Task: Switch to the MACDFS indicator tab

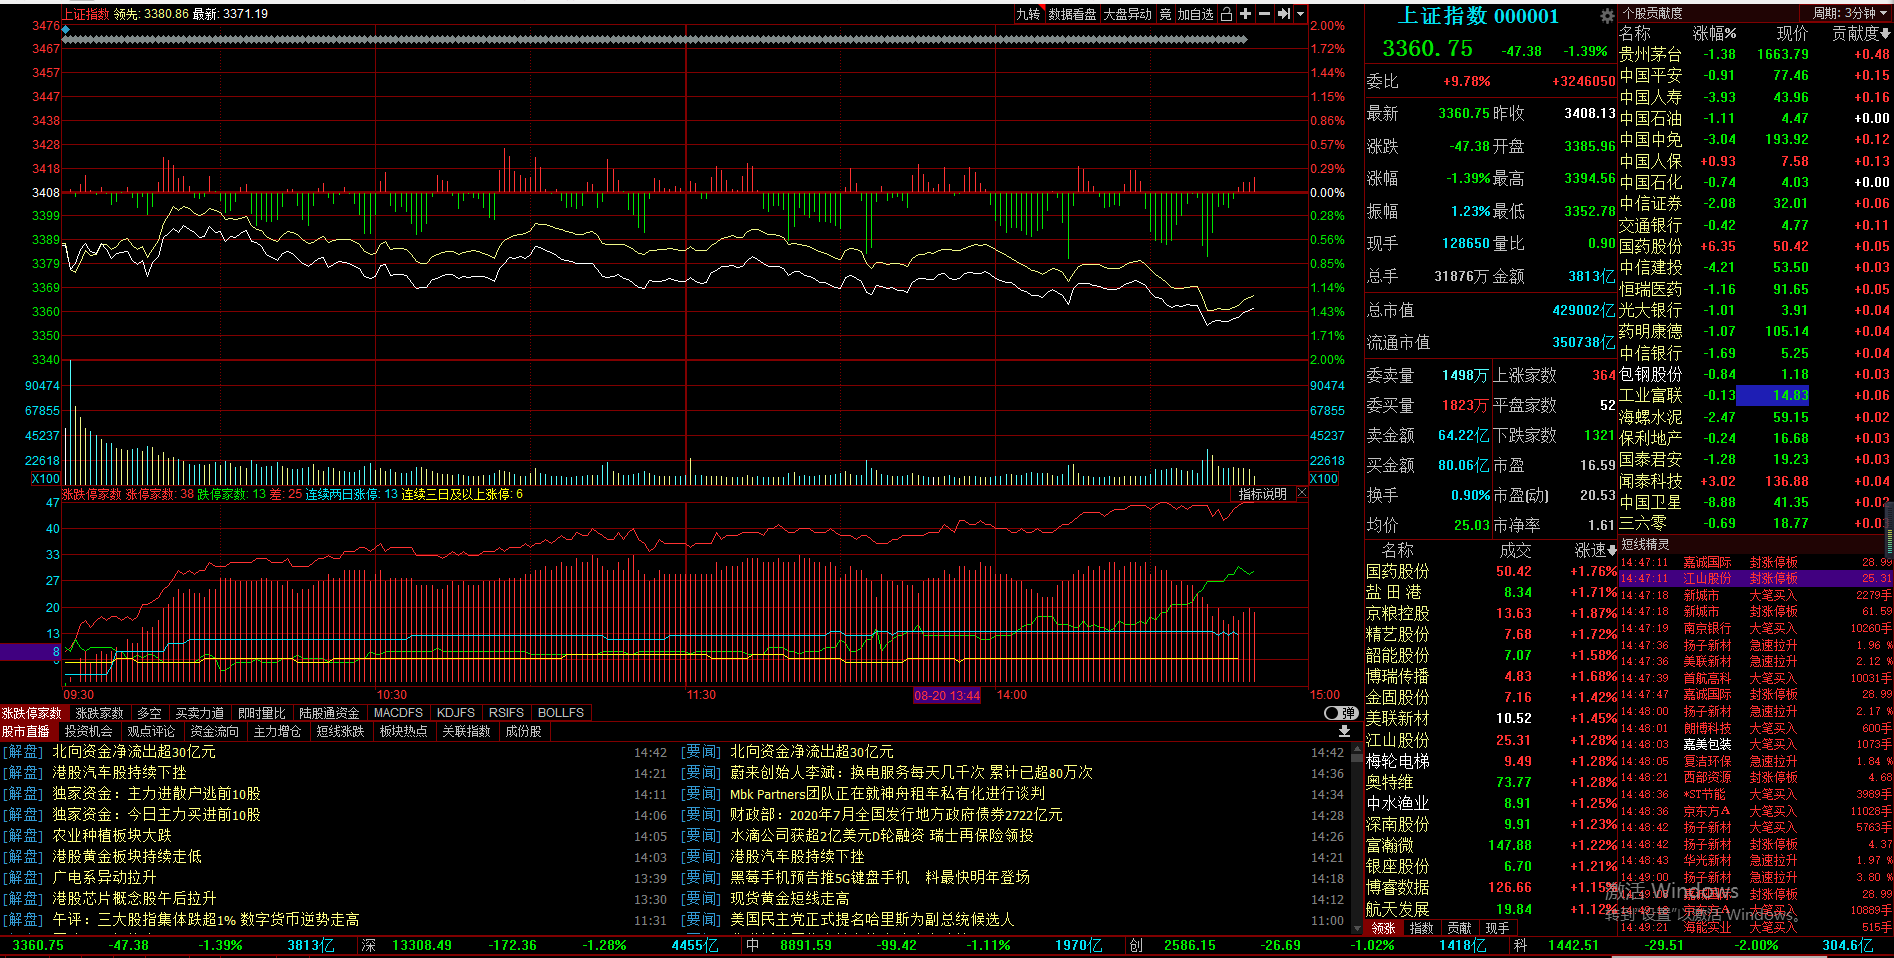Action: (x=398, y=713)
